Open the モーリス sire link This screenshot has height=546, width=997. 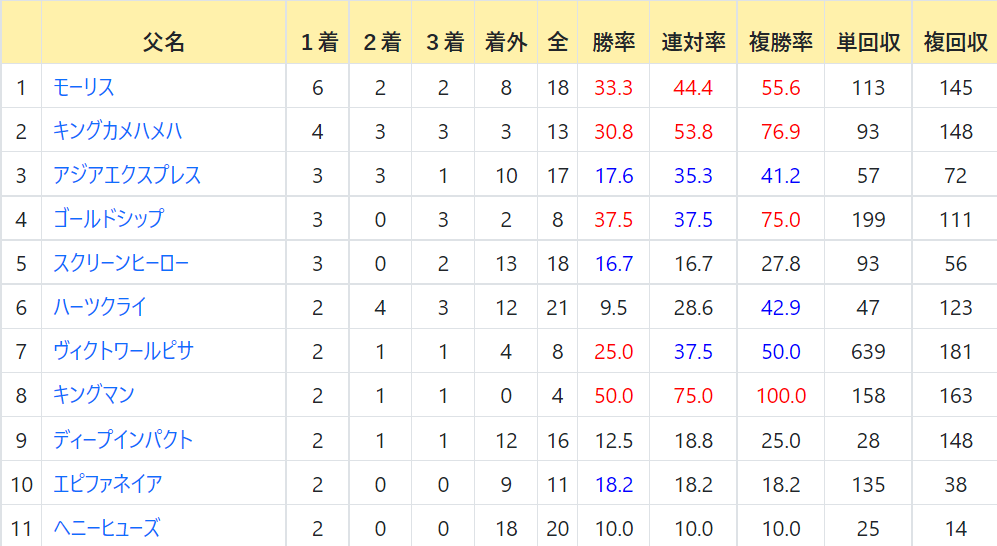click(x=83, y=87)
